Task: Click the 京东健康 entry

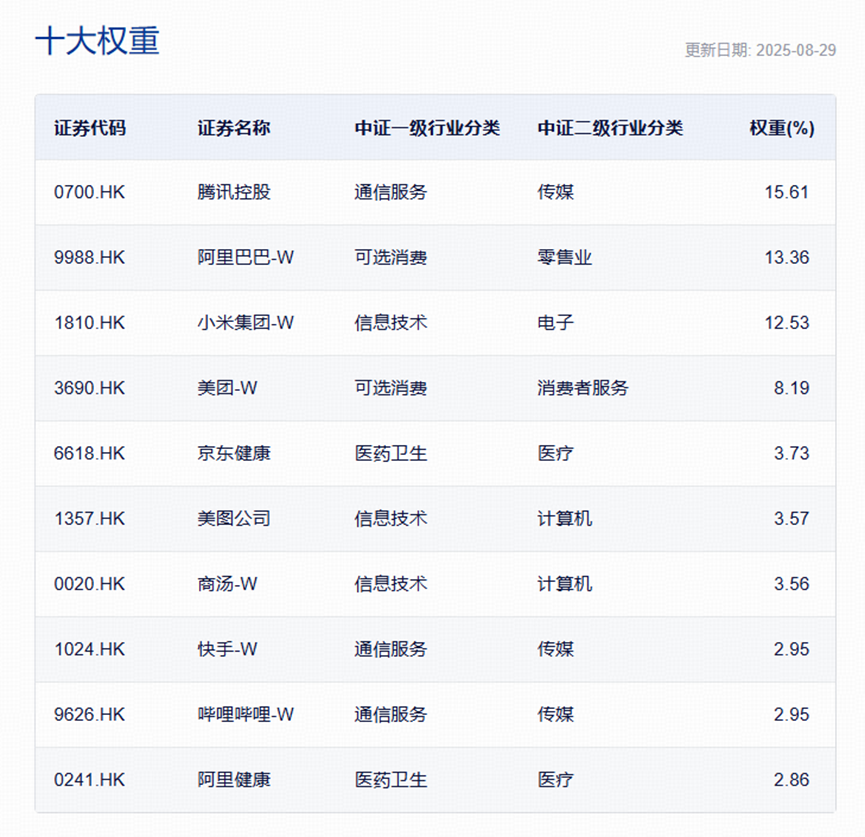Action: 234,453
